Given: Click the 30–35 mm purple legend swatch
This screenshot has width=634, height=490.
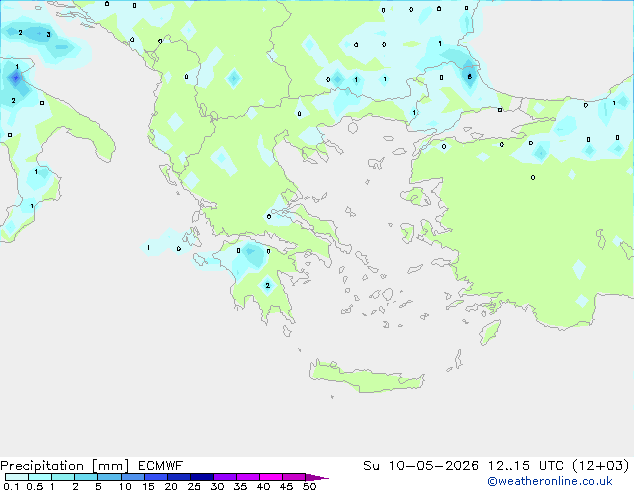Looking at the screenshot, I should click(225, 477).
